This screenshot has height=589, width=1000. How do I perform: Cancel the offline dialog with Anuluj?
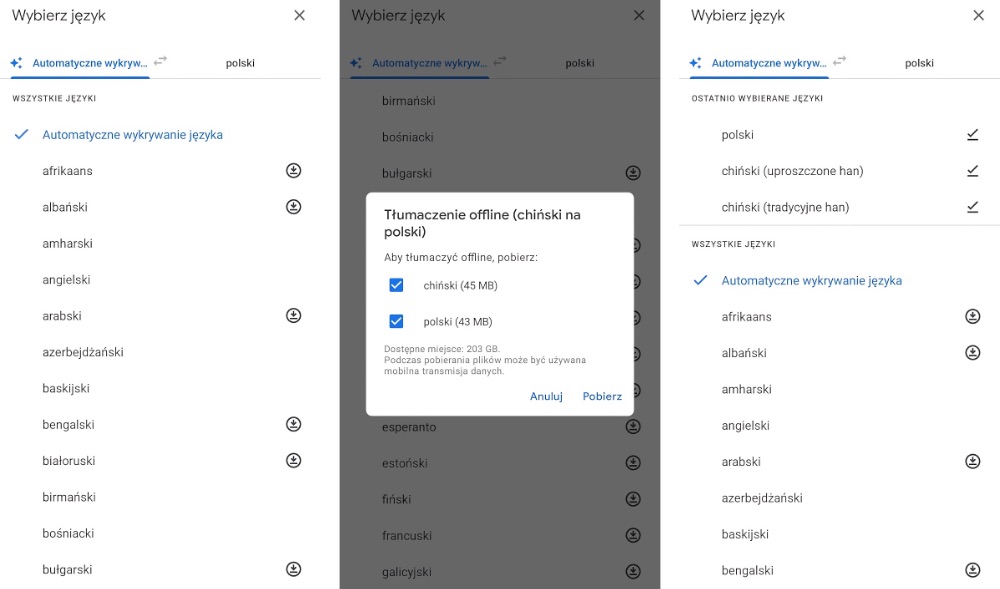click(546, 396)
